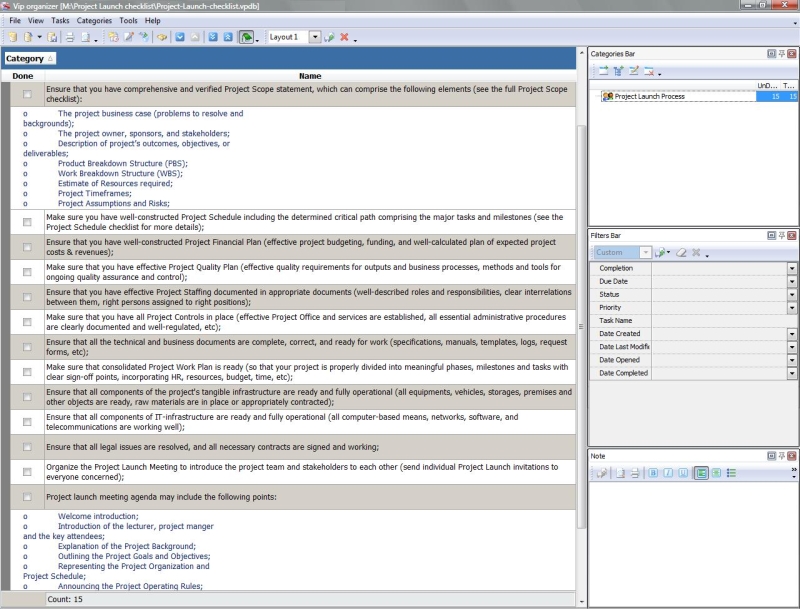Viewport: 800px width, 609px height.
Task: Tick the checkbox for the legal issues task
Action: pyautogui.click(x=27, y=447)
